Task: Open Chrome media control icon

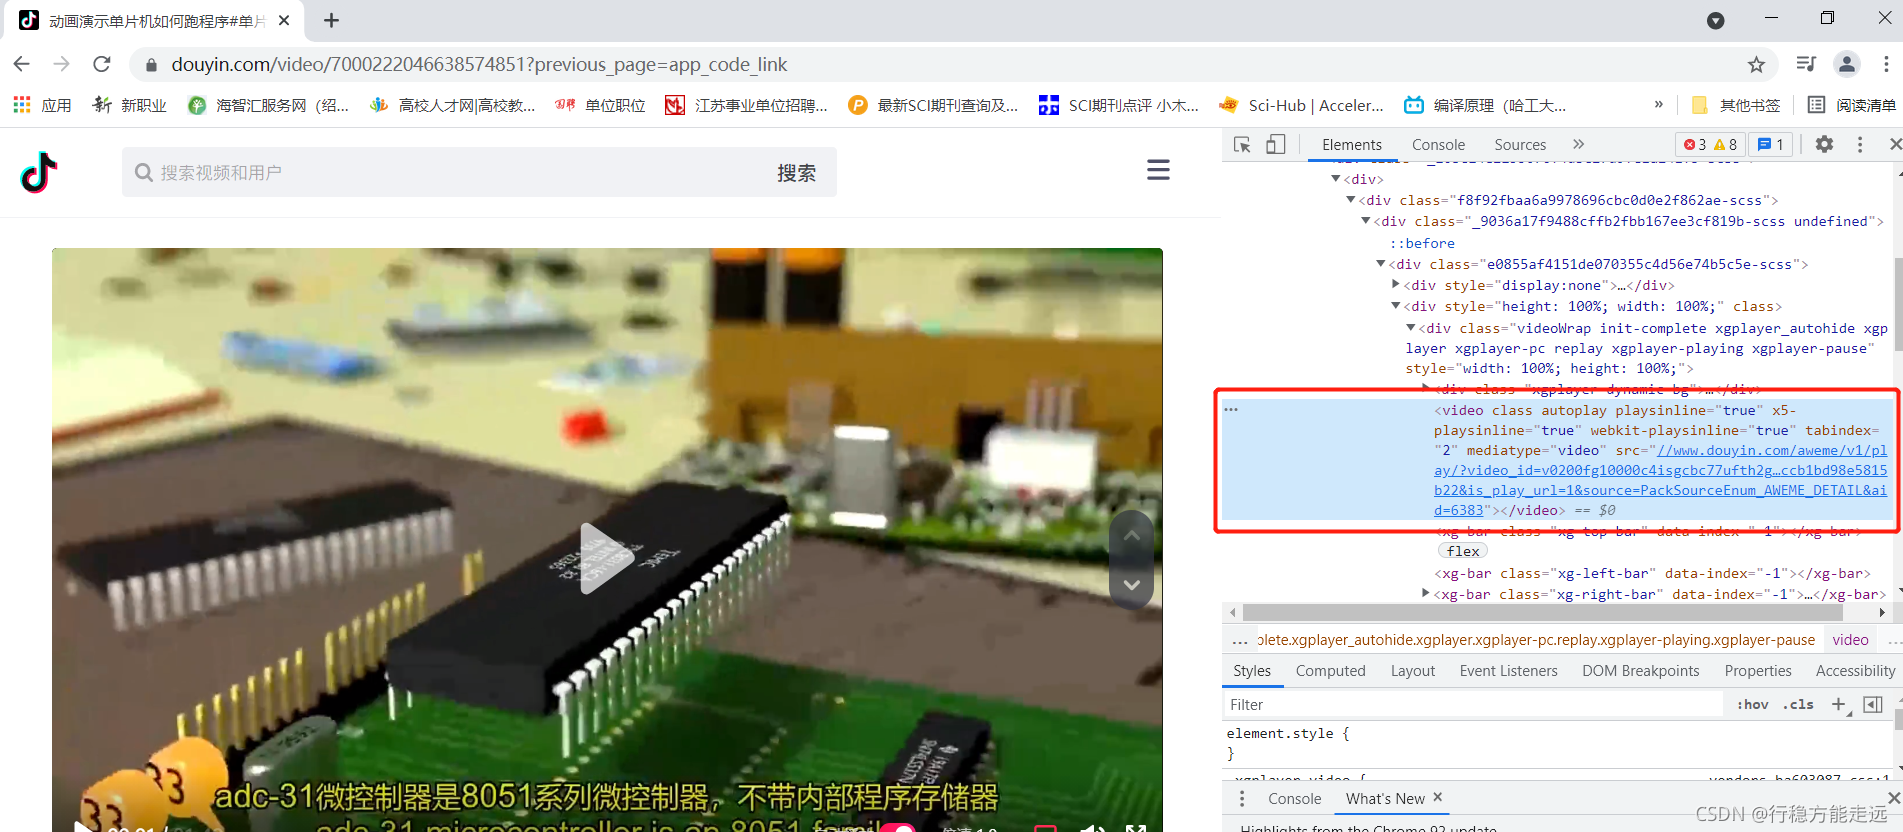Action: [x=1805, y=64]
